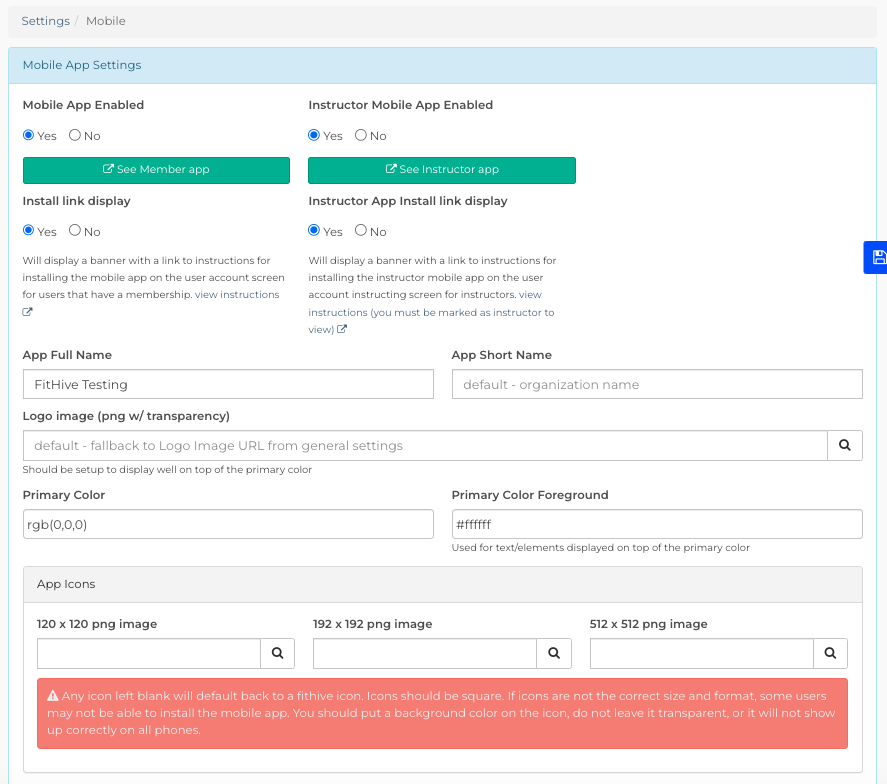Screen dimensions: 887x784
Task: Browse for 512 x 512 icon image
Action: point(830,653)
